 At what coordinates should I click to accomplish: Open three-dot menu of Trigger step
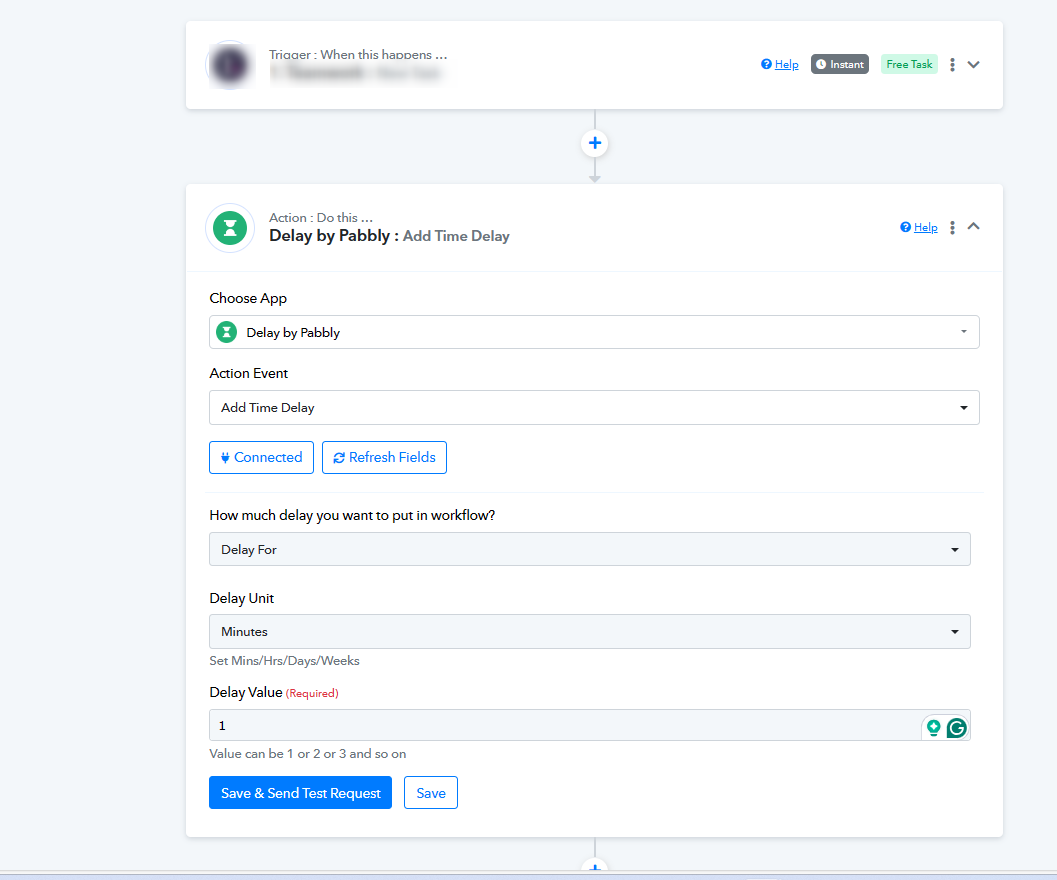point(952,65)
